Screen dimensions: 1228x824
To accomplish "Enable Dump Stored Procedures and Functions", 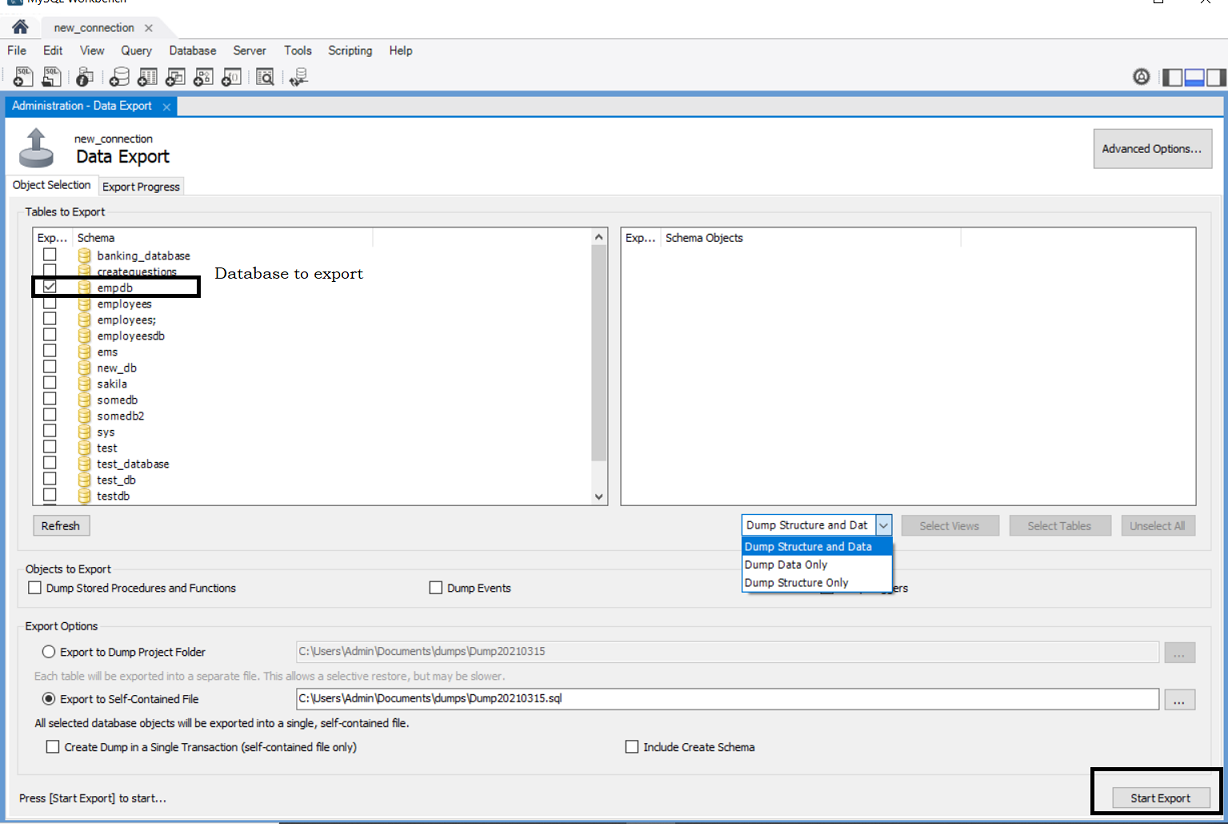I will [36, 588].
